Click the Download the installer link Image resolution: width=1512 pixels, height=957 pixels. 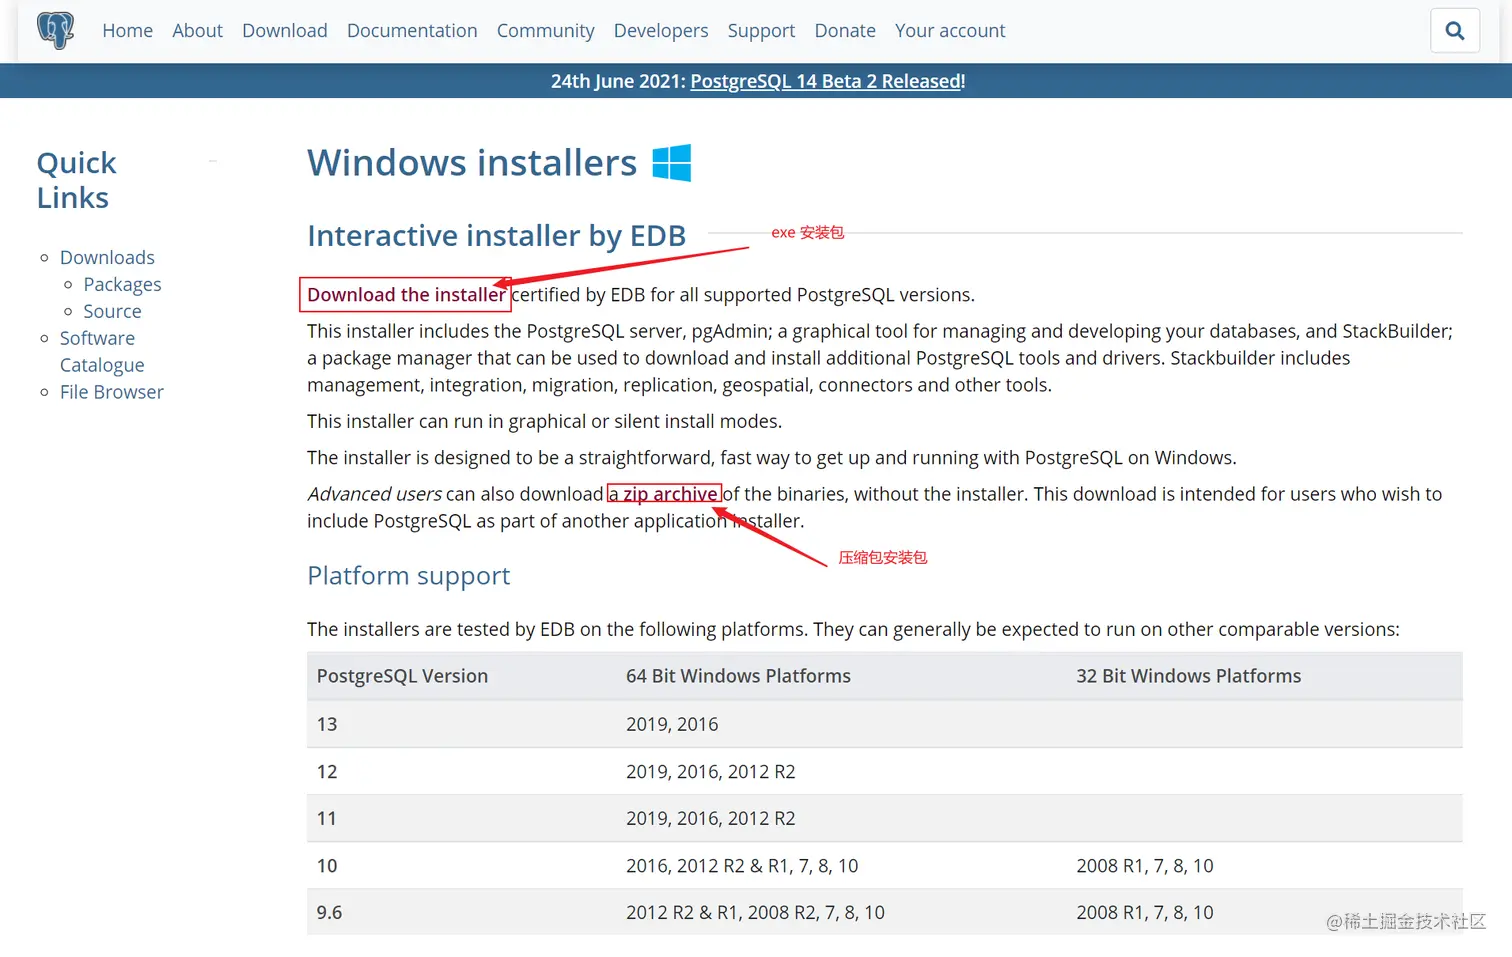pos(406,295)
